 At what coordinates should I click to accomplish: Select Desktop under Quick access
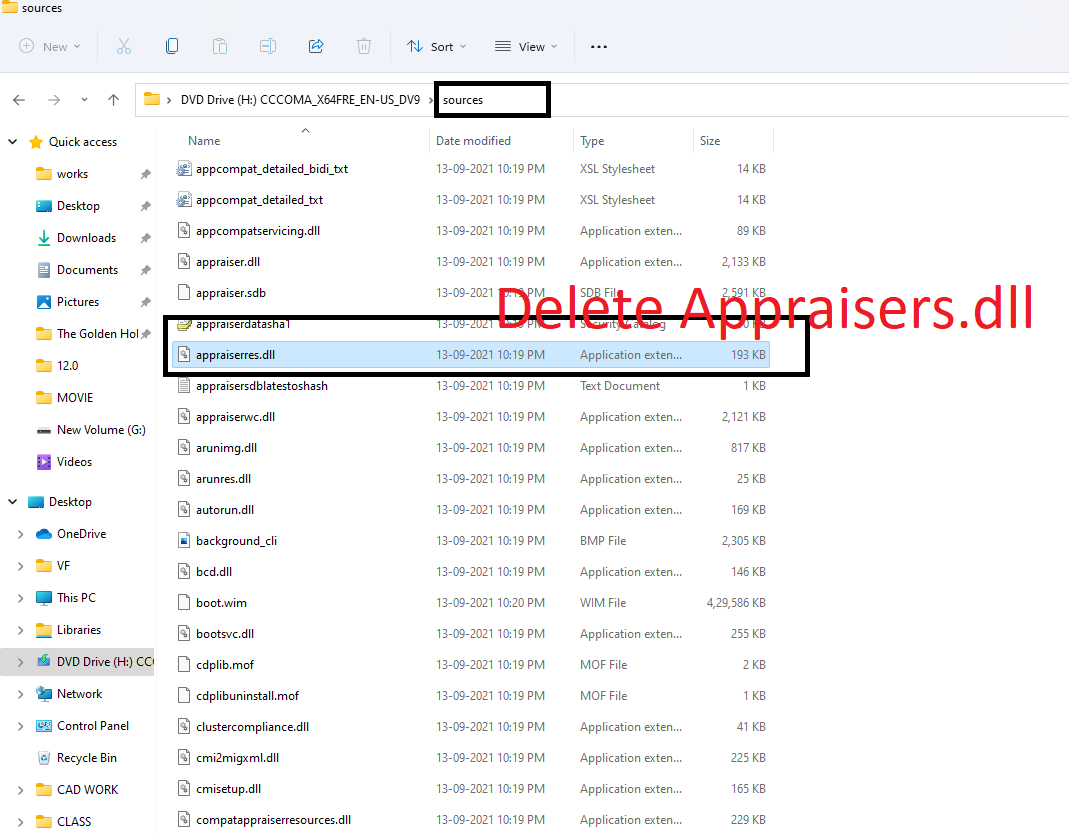coord(78,206)
